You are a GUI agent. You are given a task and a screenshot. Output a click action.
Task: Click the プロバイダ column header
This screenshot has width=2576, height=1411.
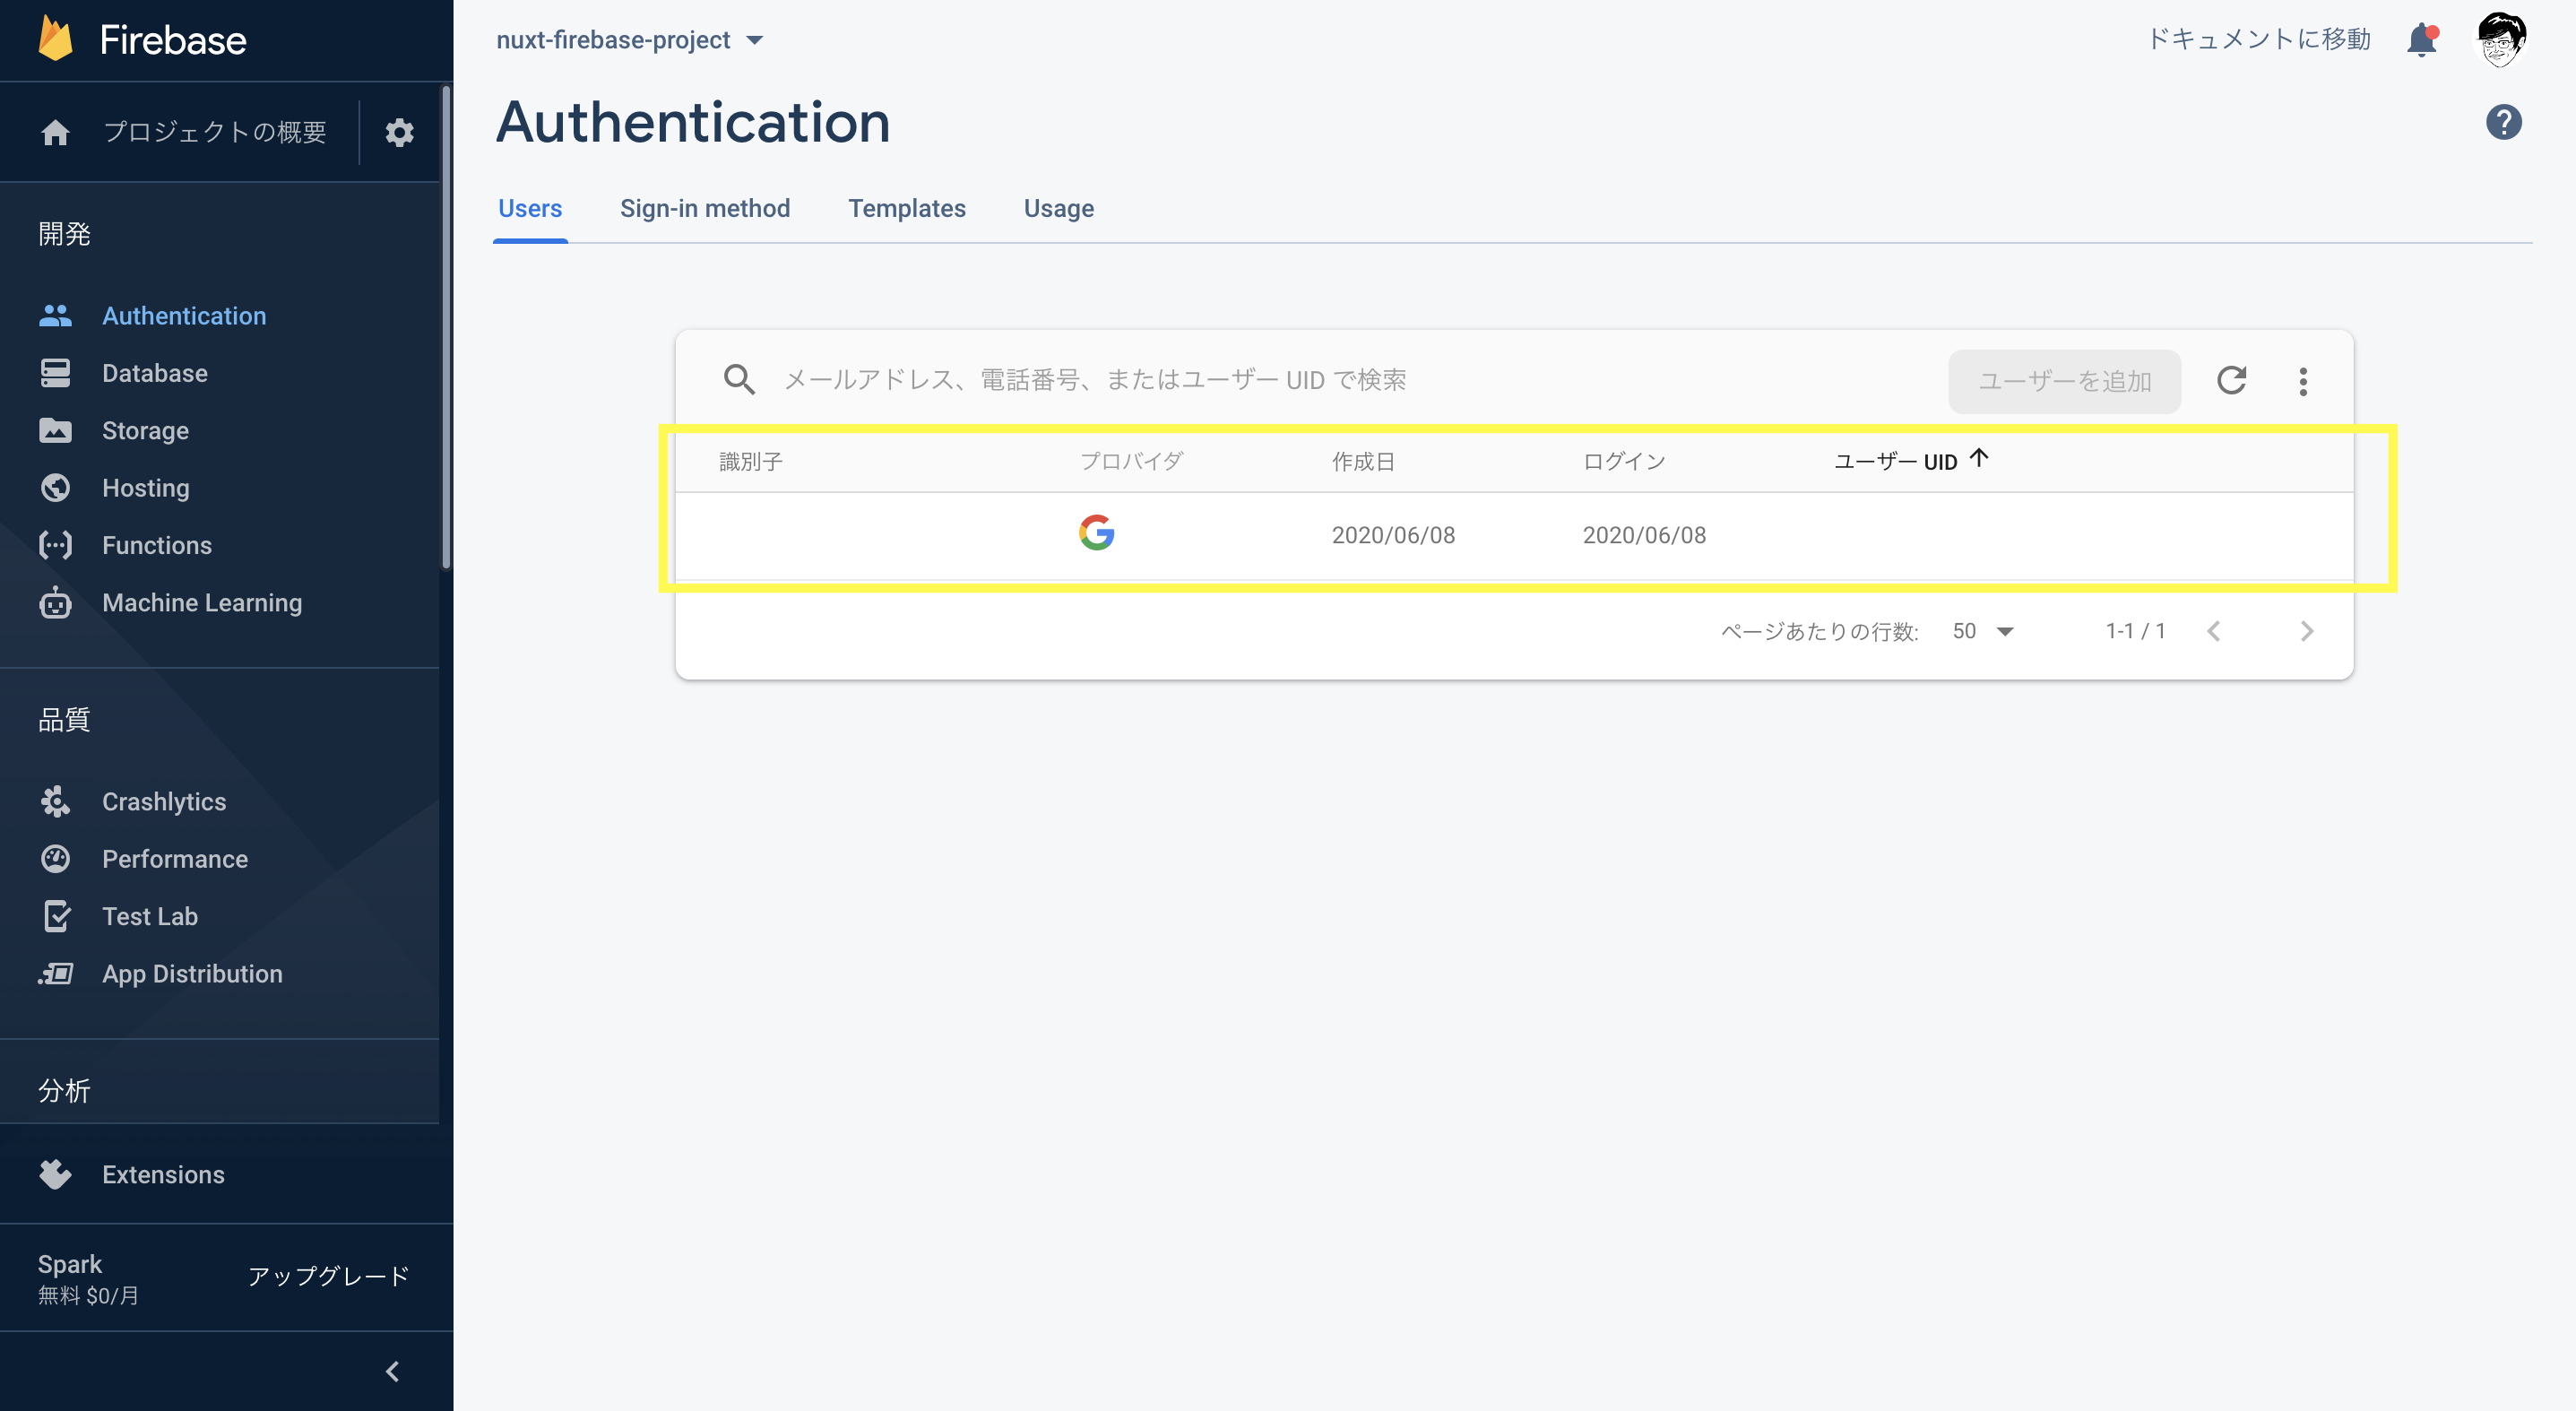click(x=1131, y=461)
